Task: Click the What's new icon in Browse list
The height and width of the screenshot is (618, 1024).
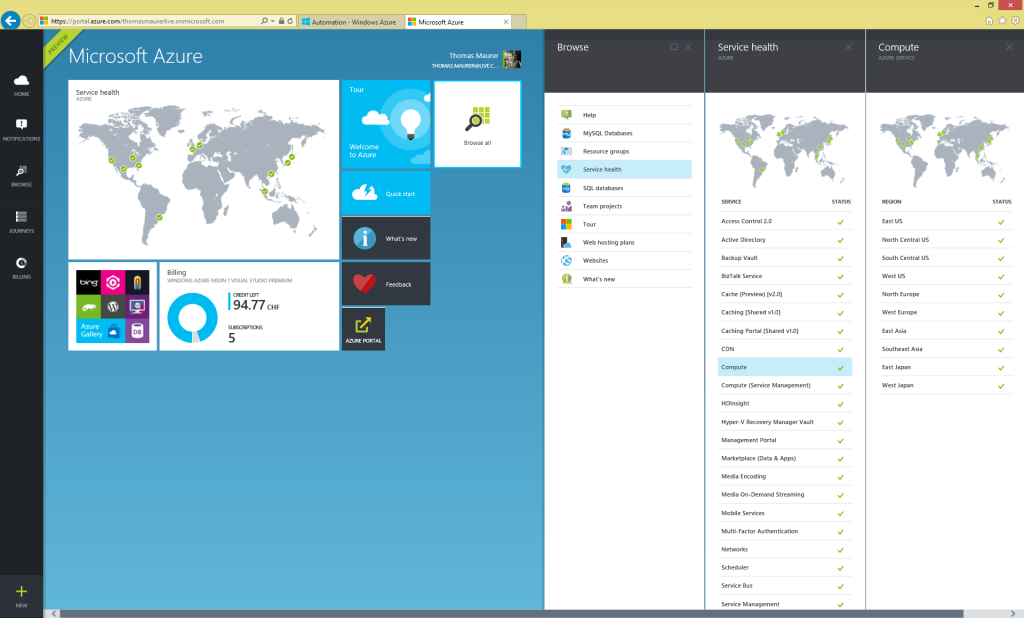Action: [566, 279]
